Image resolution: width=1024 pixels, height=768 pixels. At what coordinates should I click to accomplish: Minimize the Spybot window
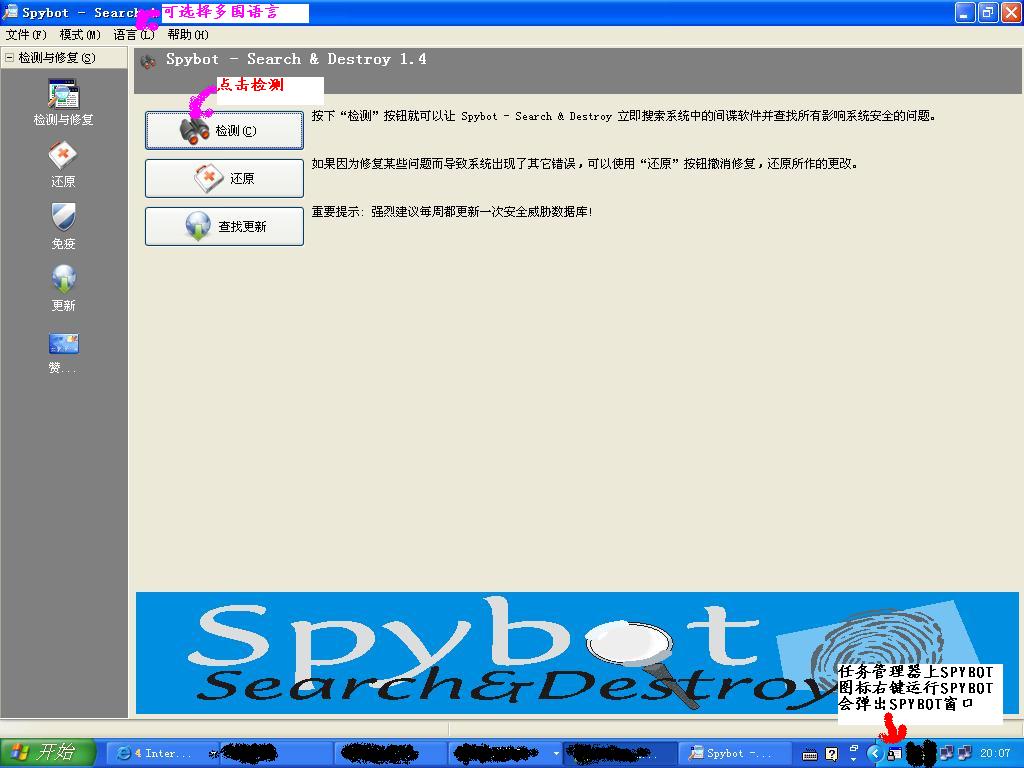(965, 12)
